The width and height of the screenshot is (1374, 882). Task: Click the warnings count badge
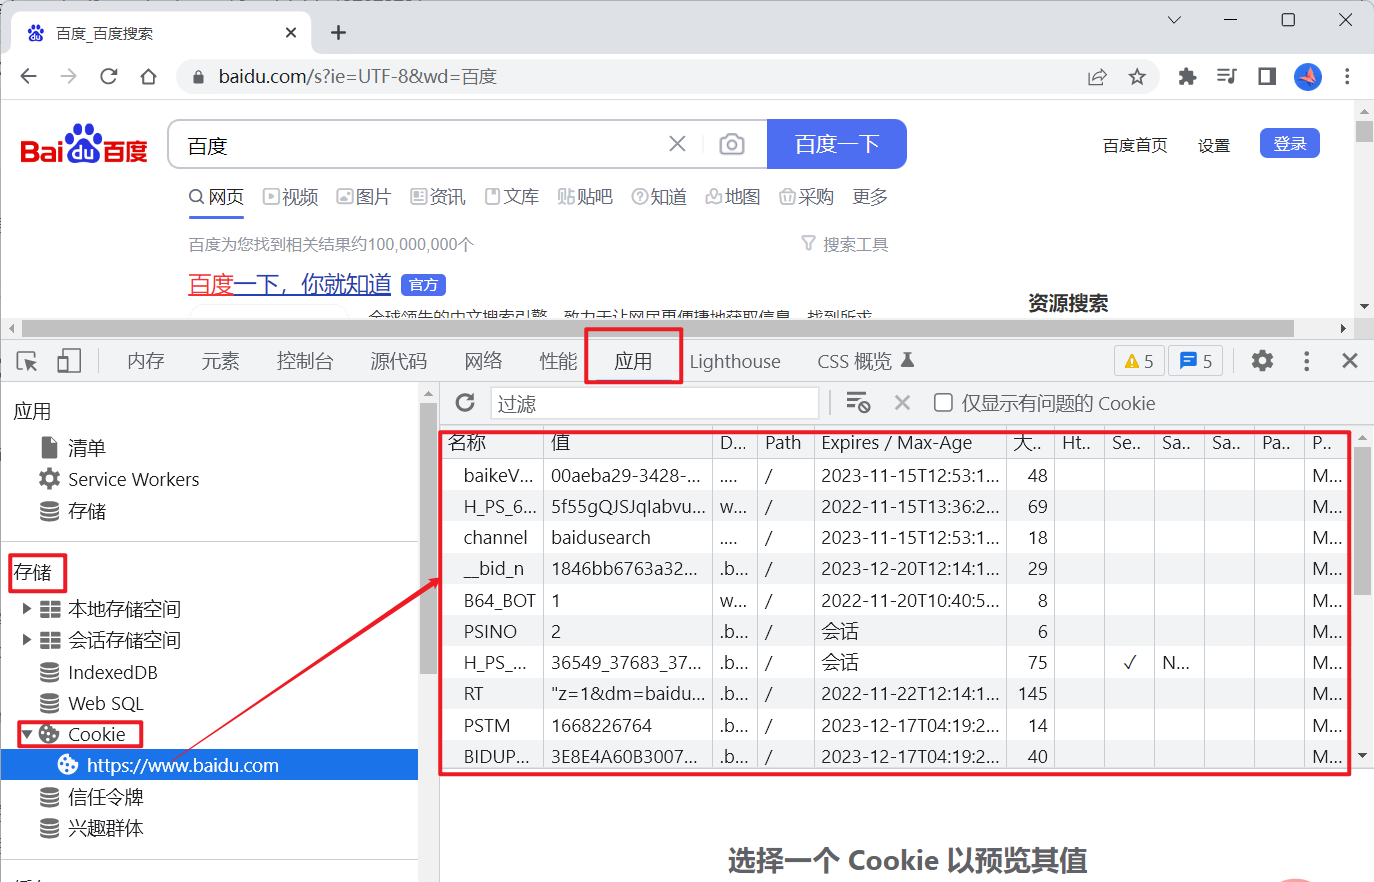point(1139,361)
